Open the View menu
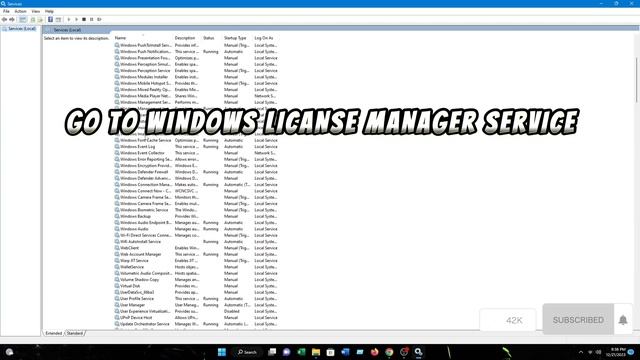The width and height of the screenshot is (640, 360). tap(36, 11)
